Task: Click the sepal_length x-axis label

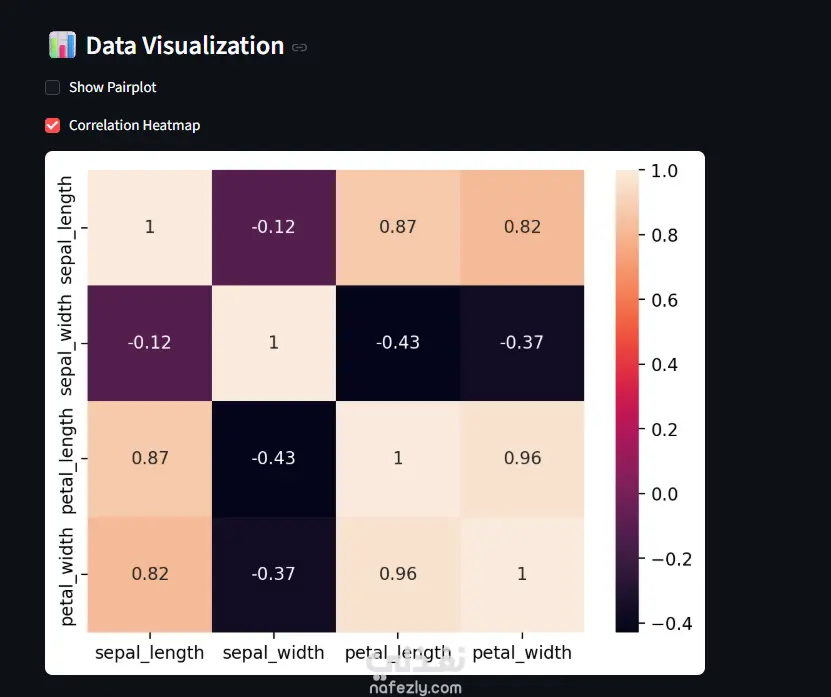Action: (149, 652)
